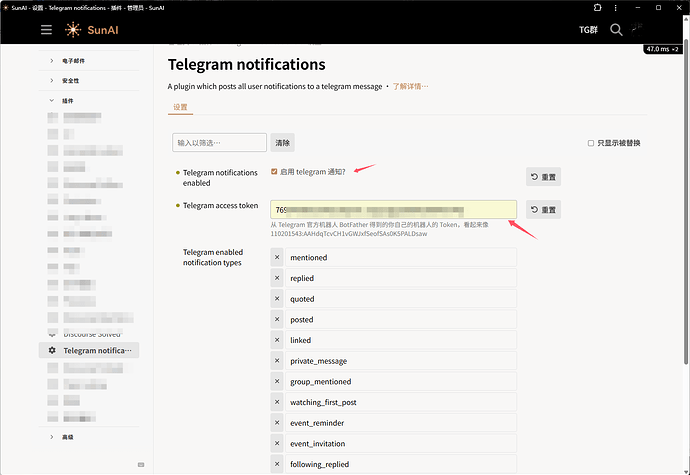Click the 清除 filter button
Viewport: 690px width, 475px height.
tap(283, 143)
